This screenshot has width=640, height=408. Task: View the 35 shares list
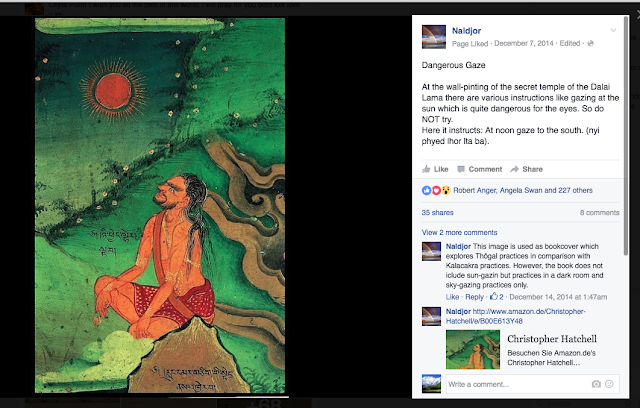437,213
